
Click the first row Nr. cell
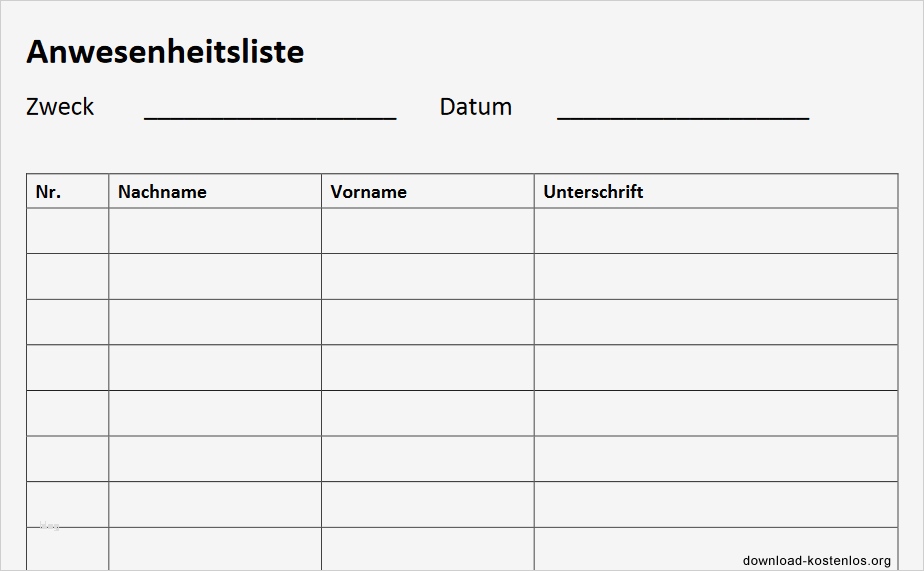coord(67,231)
